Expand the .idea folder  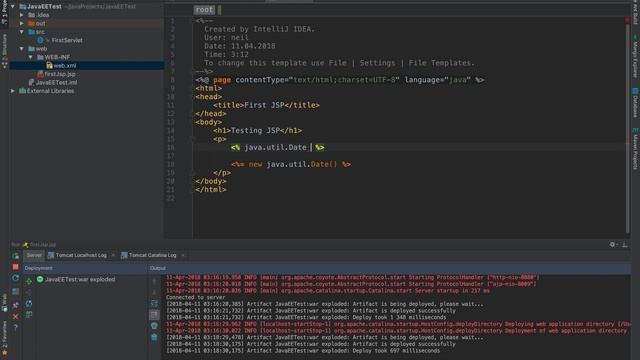point(22,15)
